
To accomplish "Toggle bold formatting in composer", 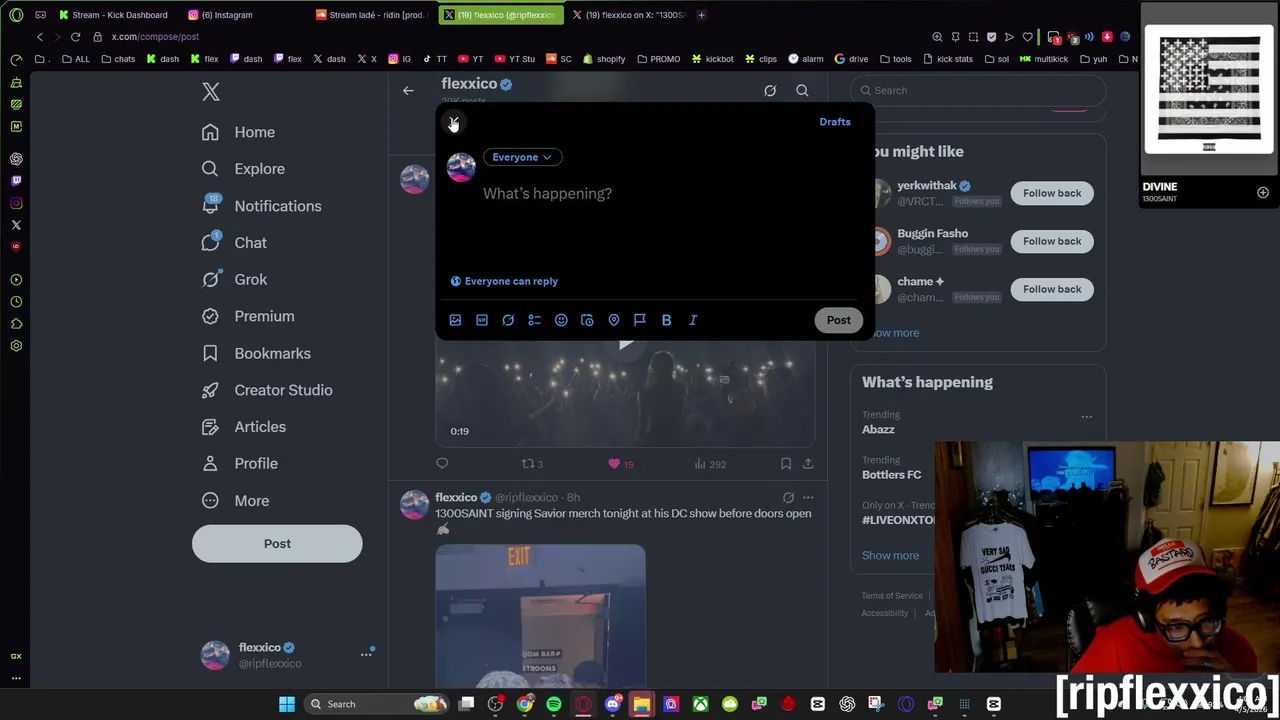I will point(666,320).
